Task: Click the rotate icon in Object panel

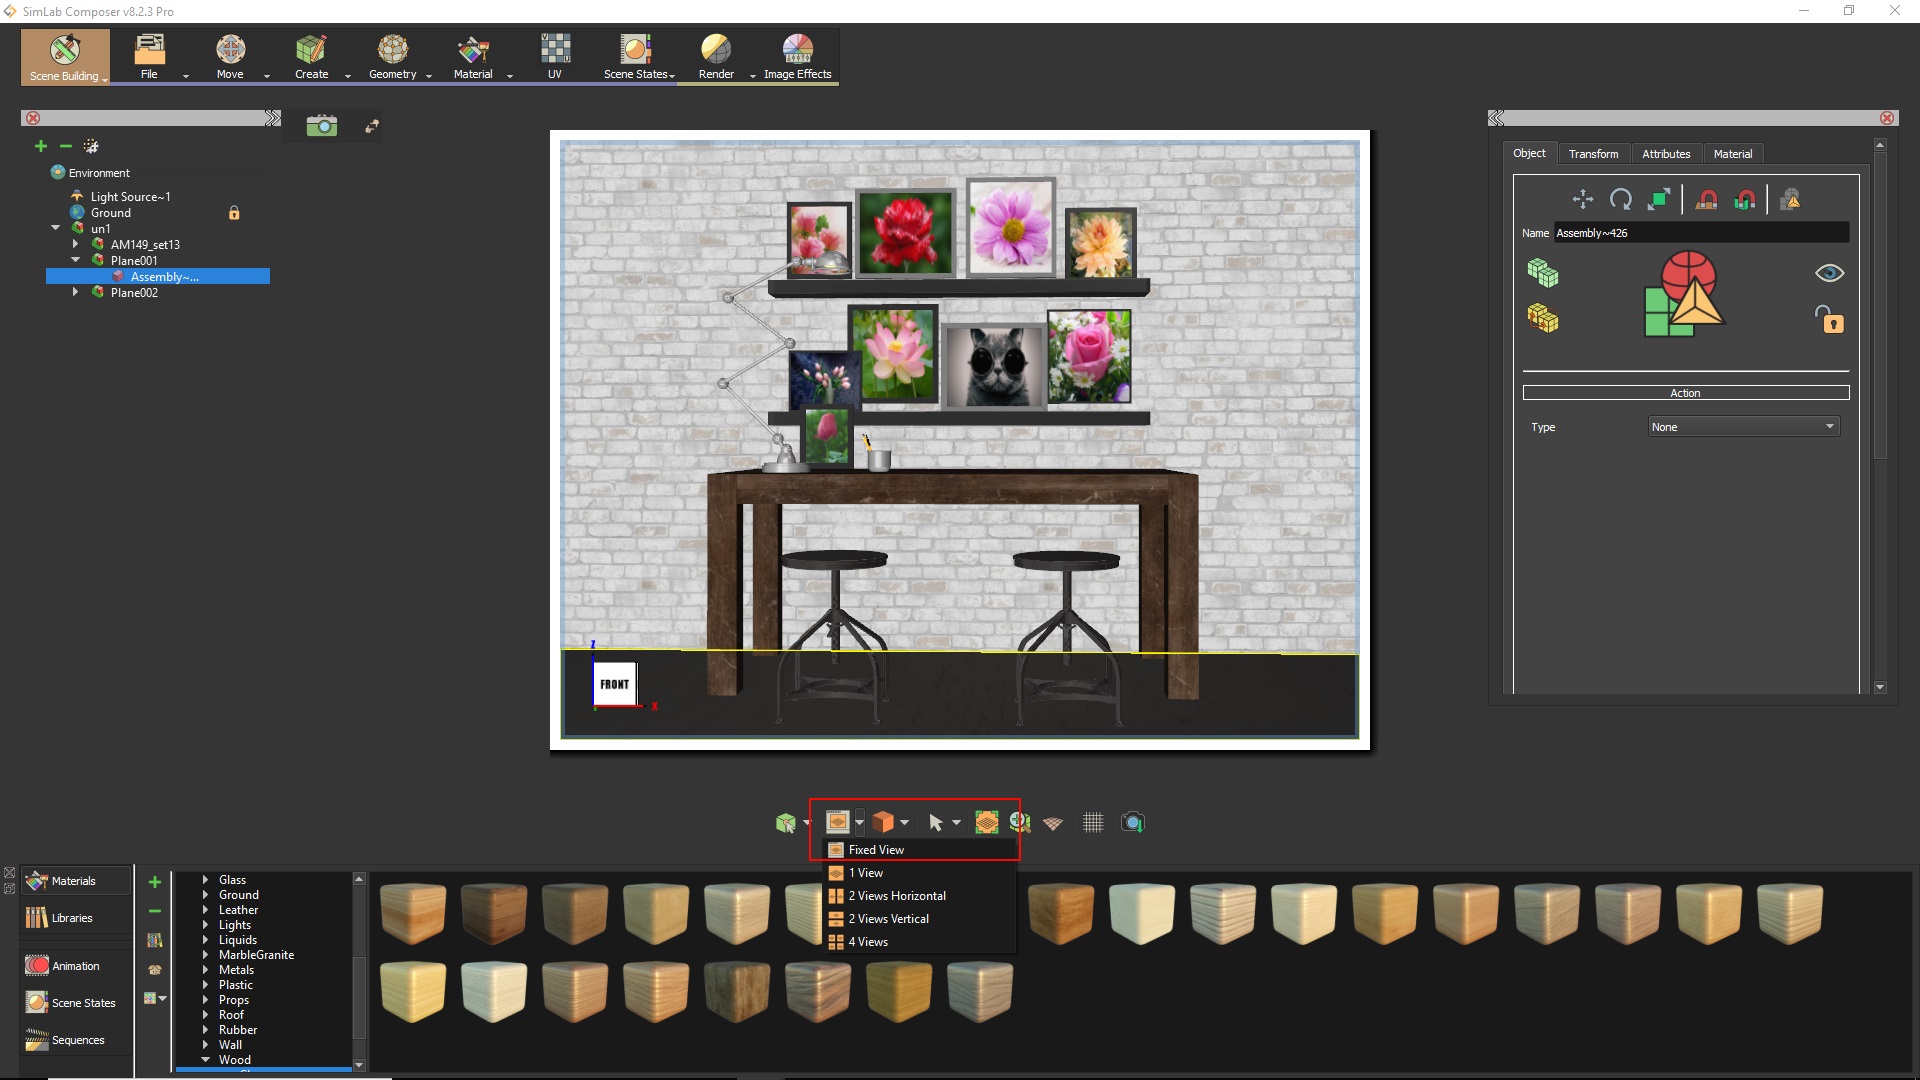Action: (1621, 199)
